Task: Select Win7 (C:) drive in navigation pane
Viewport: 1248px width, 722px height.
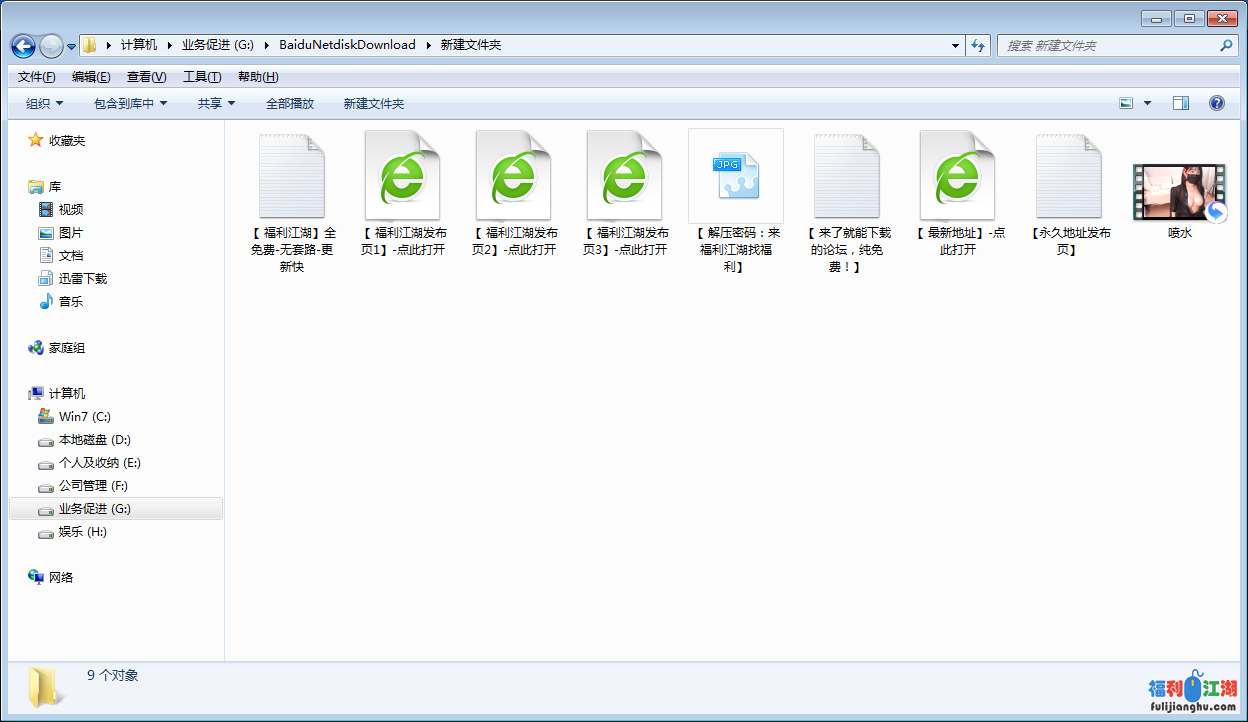Action: tap(84, 416)
